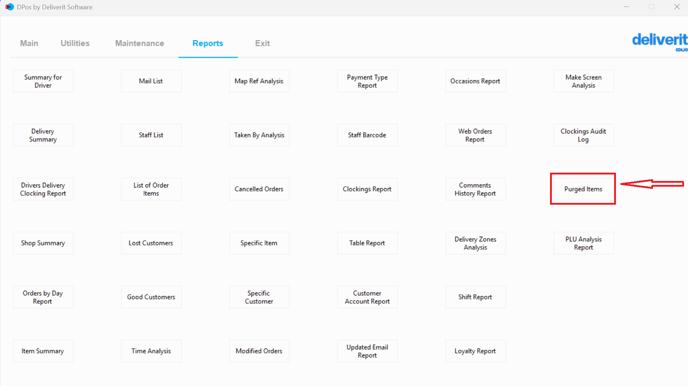Open Orders by Day Report
Image resolution: width=688 pixels, height=386 pixels.
click(x=43, y=297)
